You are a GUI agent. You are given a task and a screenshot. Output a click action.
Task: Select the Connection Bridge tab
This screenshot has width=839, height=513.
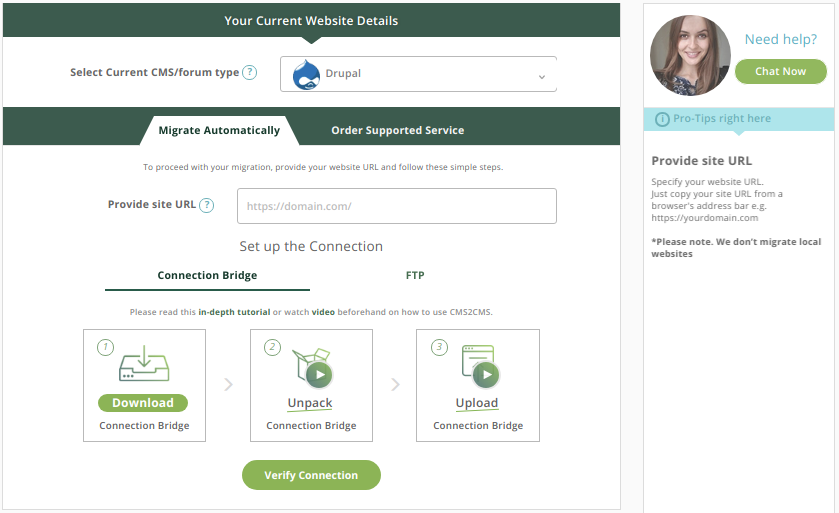pyautogui.click(x=207, y=275)
